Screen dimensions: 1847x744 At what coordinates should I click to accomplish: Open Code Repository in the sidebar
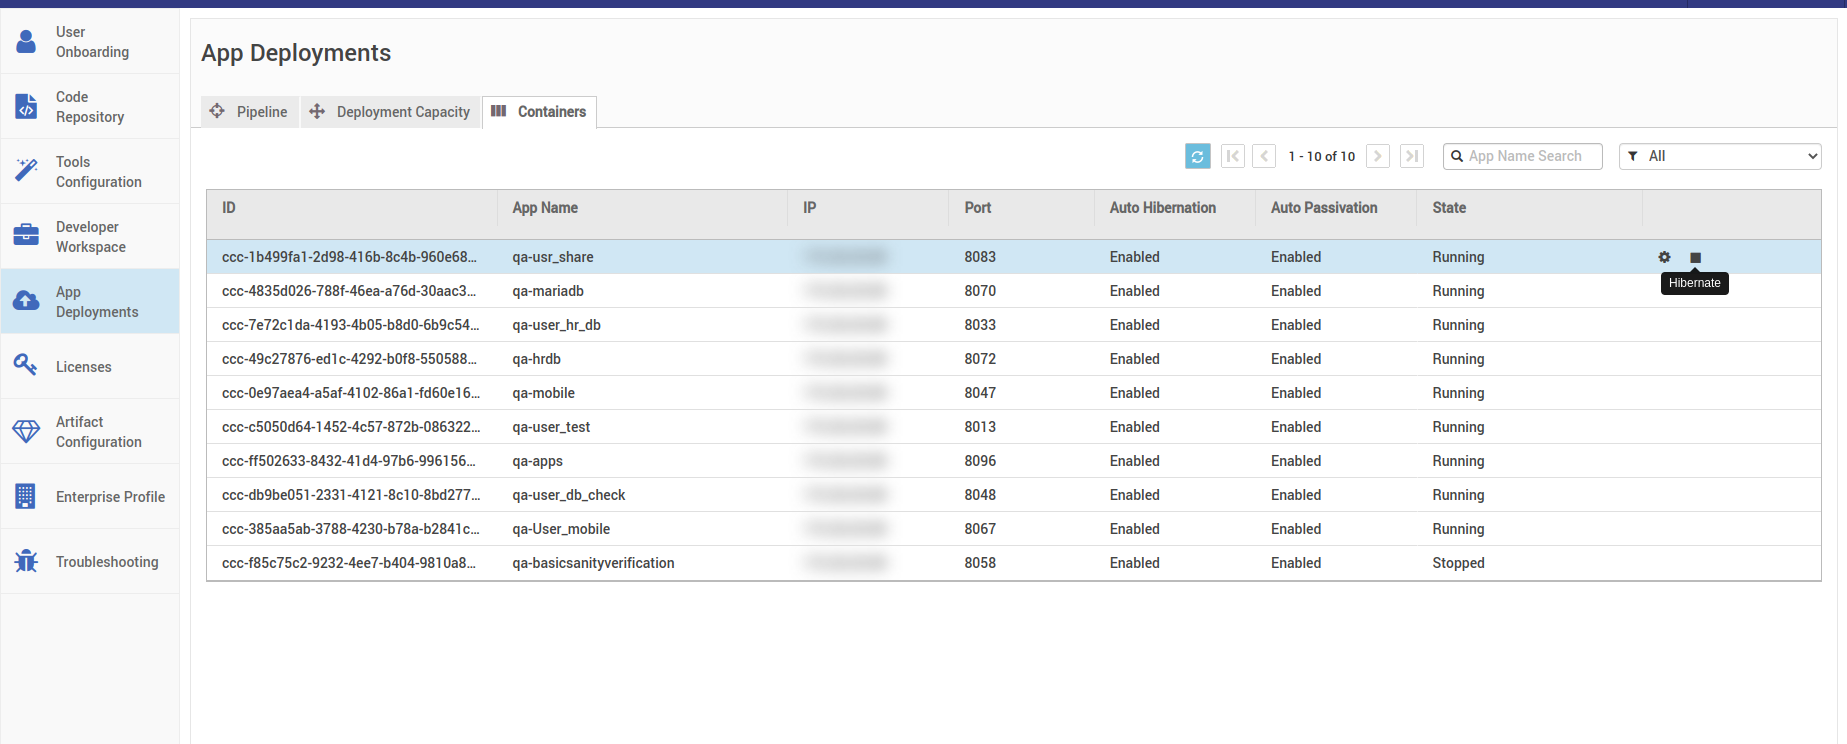[90, 107]
